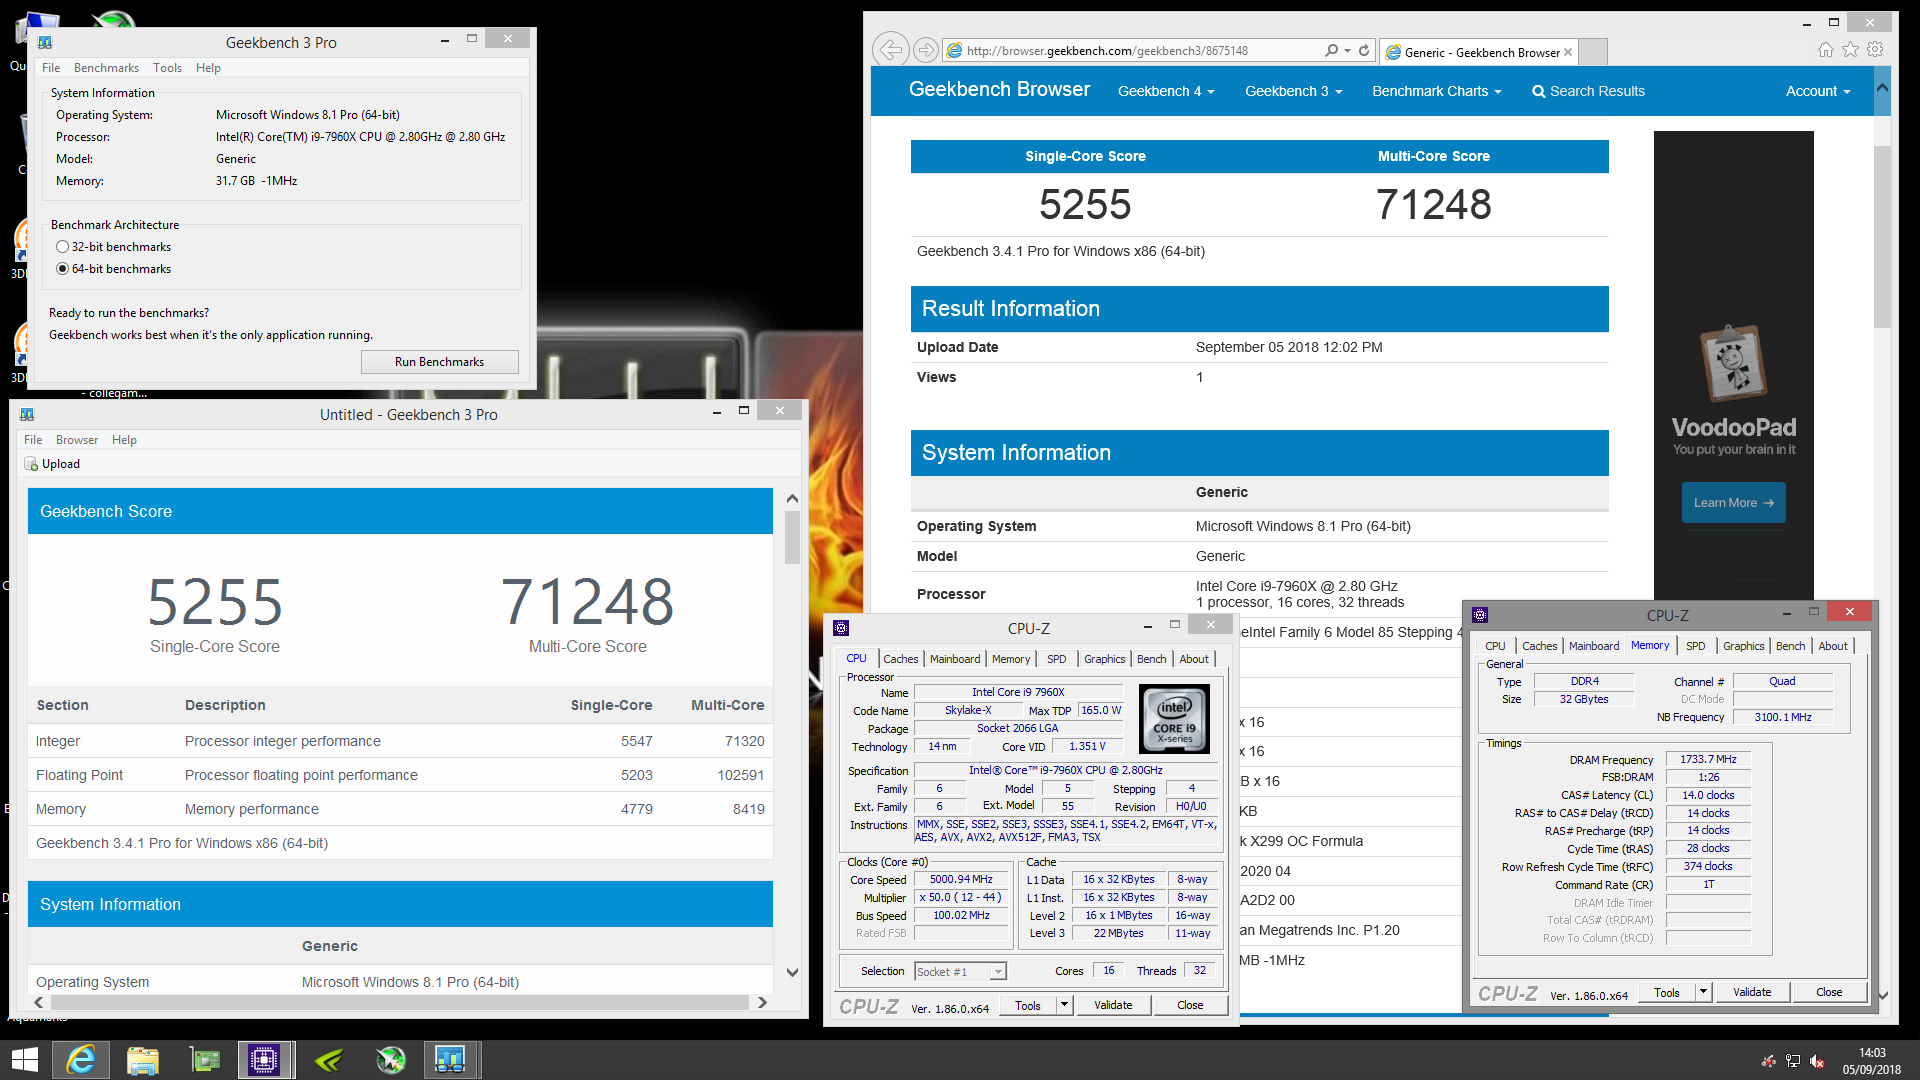
Task: Click the Intel Core i9 logo in CPU-Z
Action: tap(1174, 719)
